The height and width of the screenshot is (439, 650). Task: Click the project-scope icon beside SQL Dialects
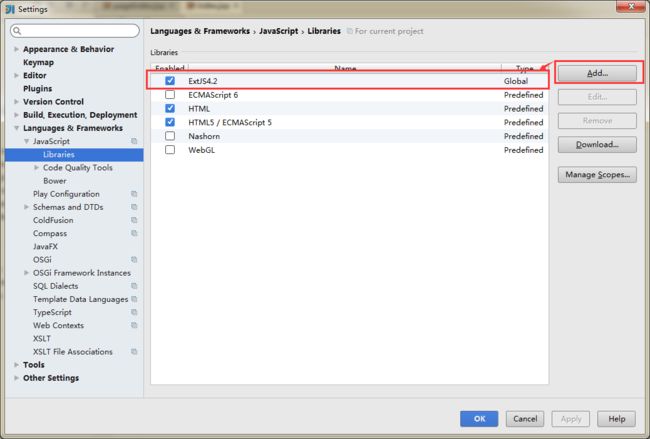point(134,286)
